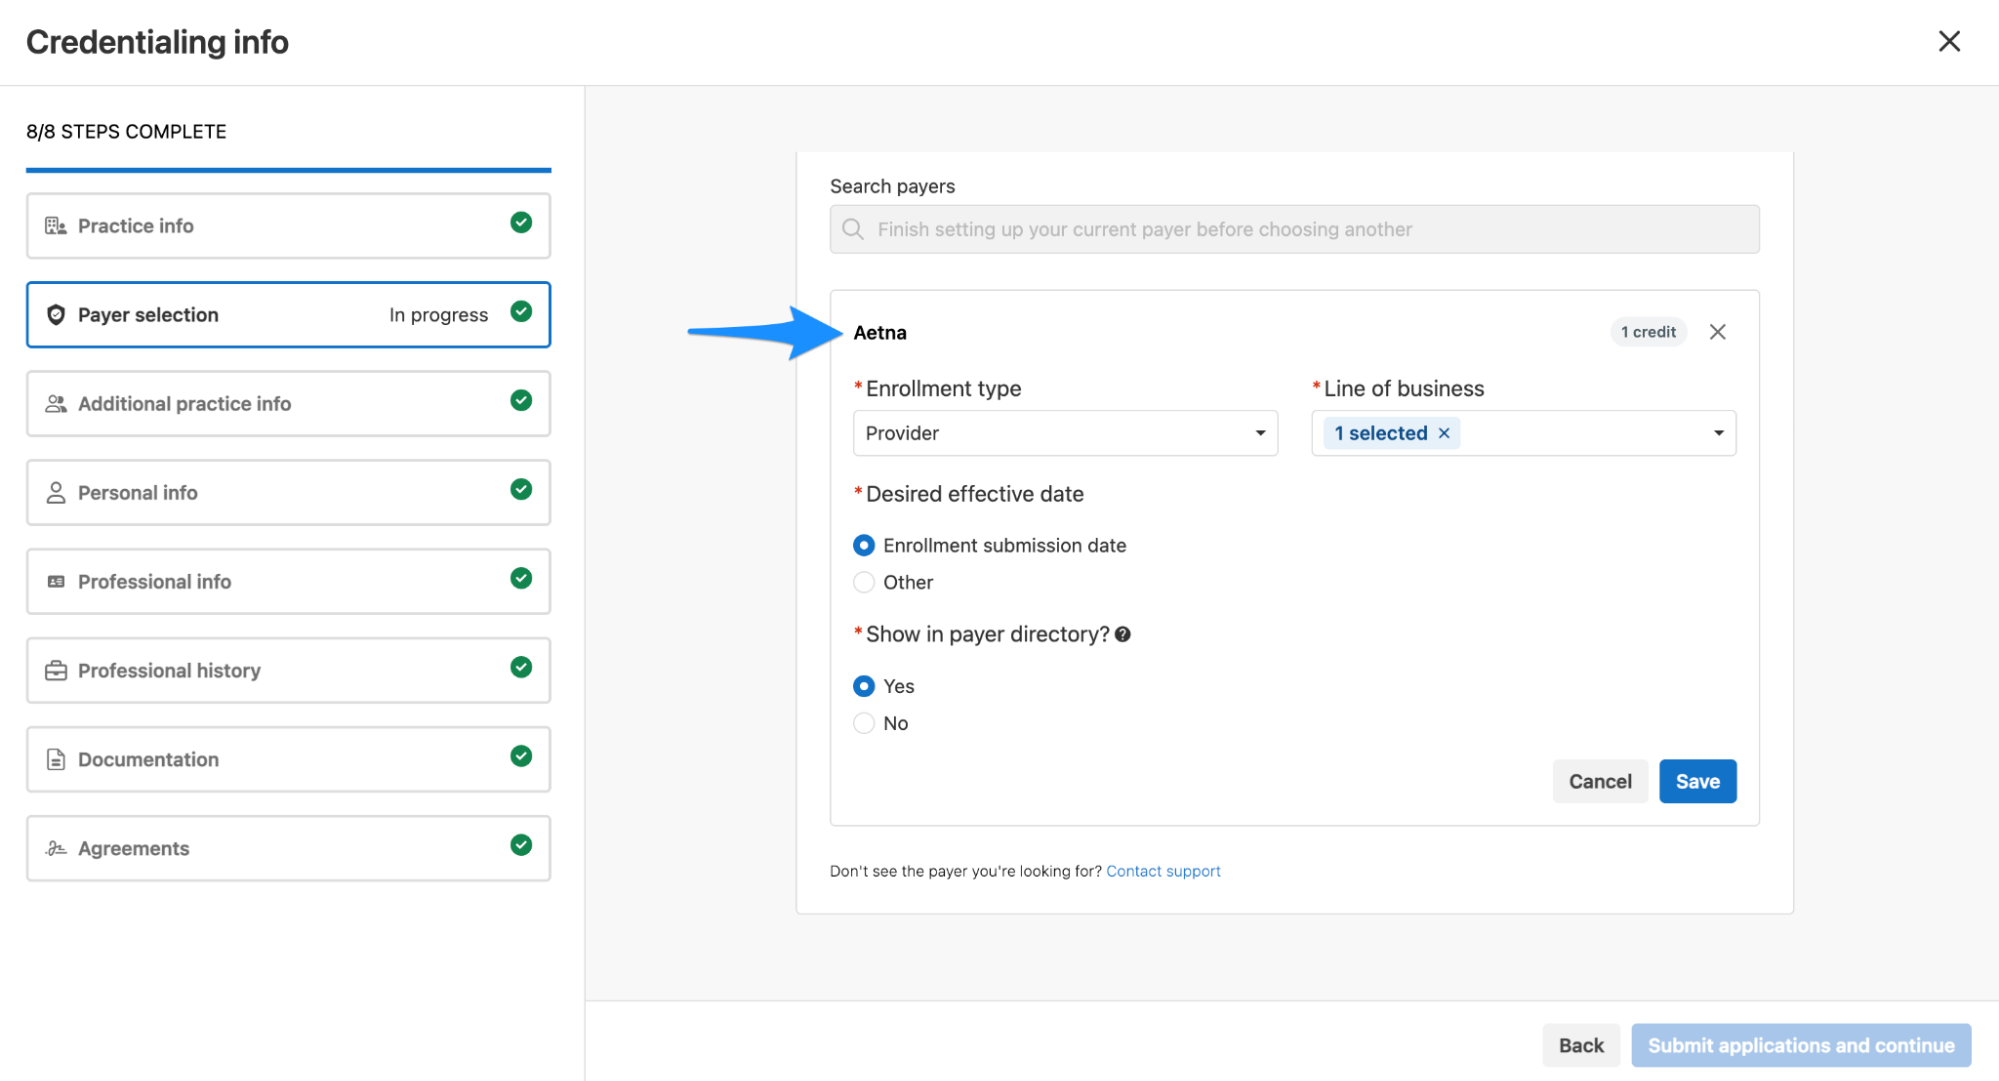Choose Yes for show in payer directory

pyautogui.click(x=864, y=686)
